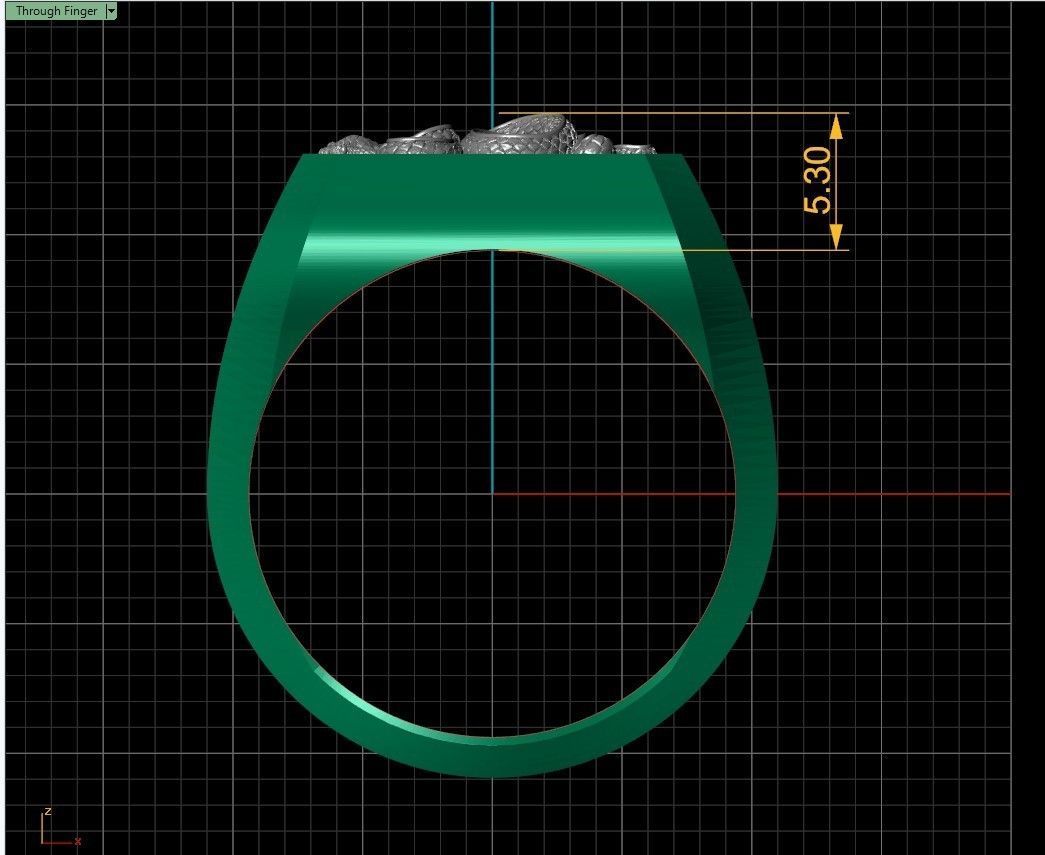
Task: Select the snake relief on ring top
Action: (488, 135)
